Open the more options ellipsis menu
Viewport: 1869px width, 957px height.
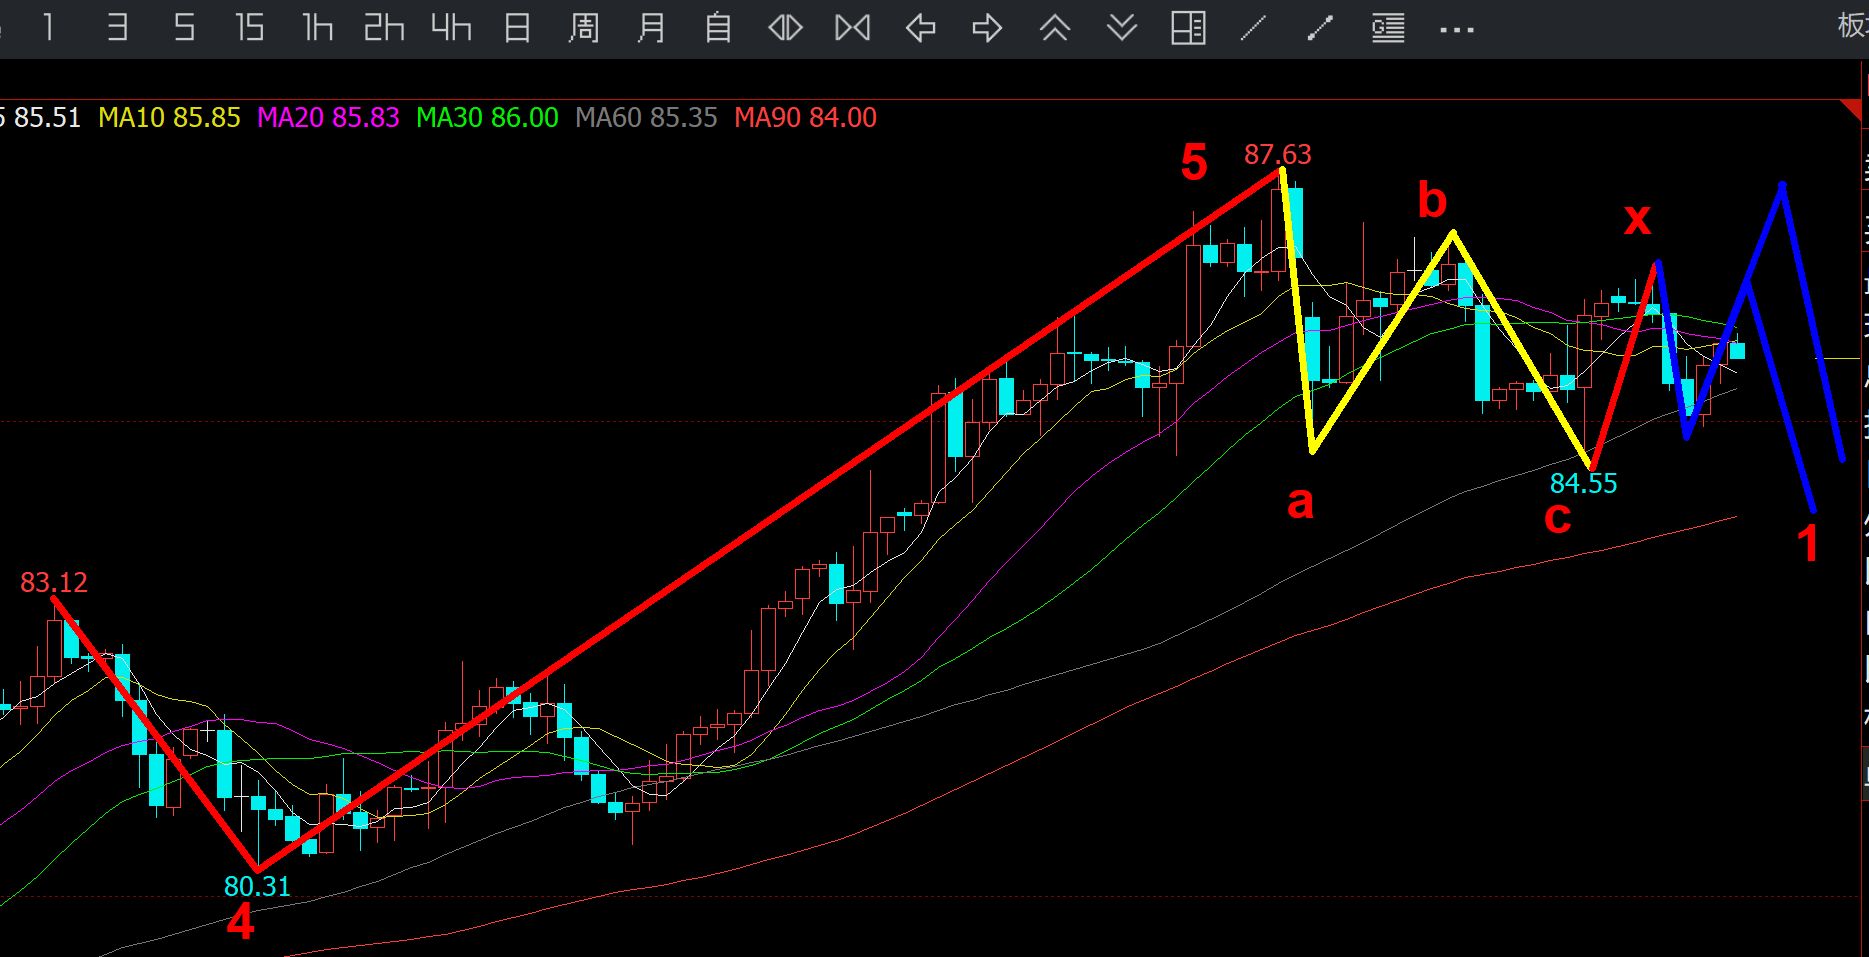[x=1457, y=30]
